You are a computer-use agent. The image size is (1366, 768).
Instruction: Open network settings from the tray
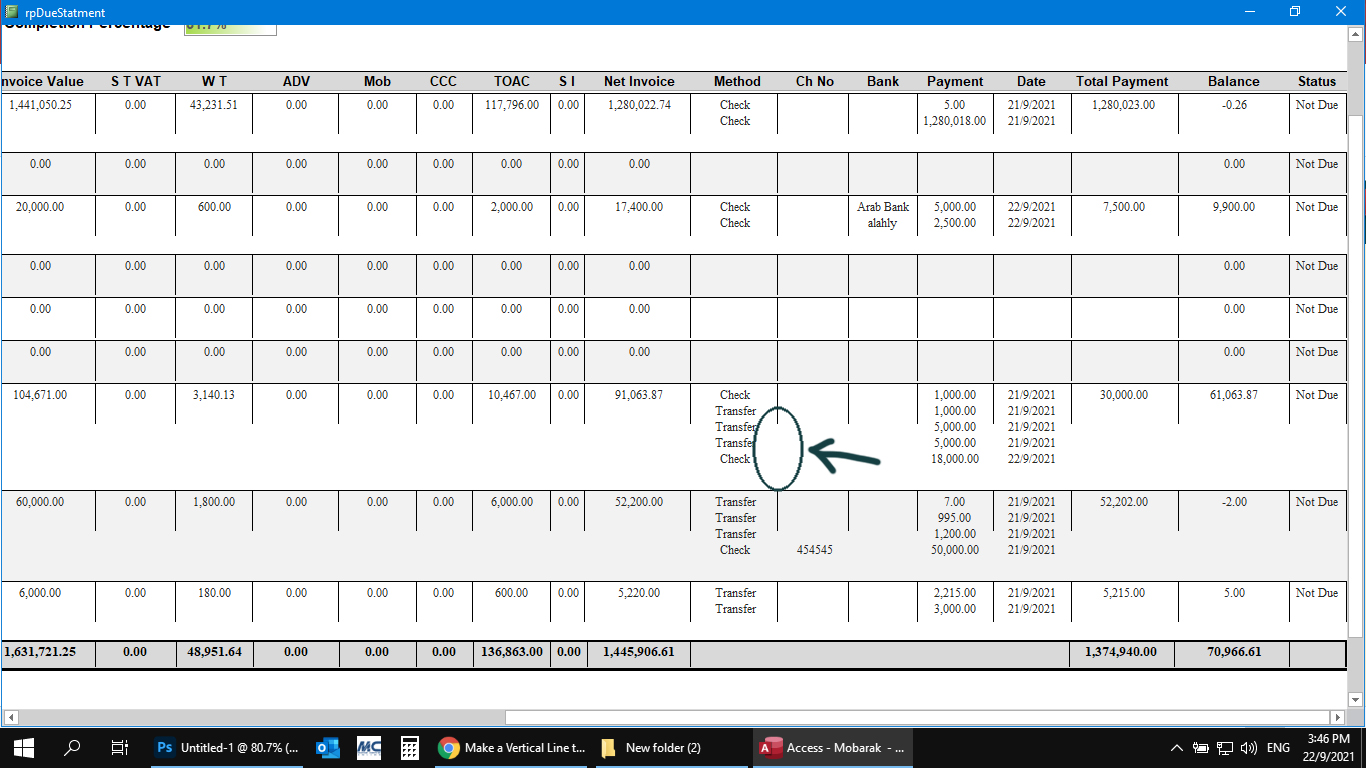point(1225,747)
